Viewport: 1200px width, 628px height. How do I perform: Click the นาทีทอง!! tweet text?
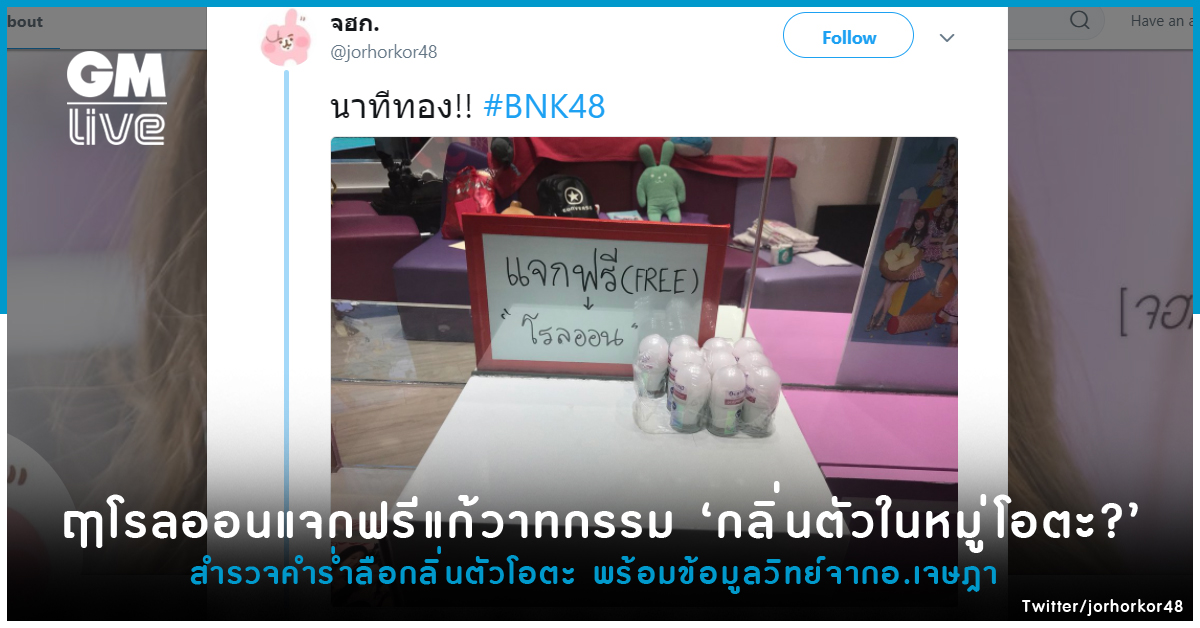point(401,107)
